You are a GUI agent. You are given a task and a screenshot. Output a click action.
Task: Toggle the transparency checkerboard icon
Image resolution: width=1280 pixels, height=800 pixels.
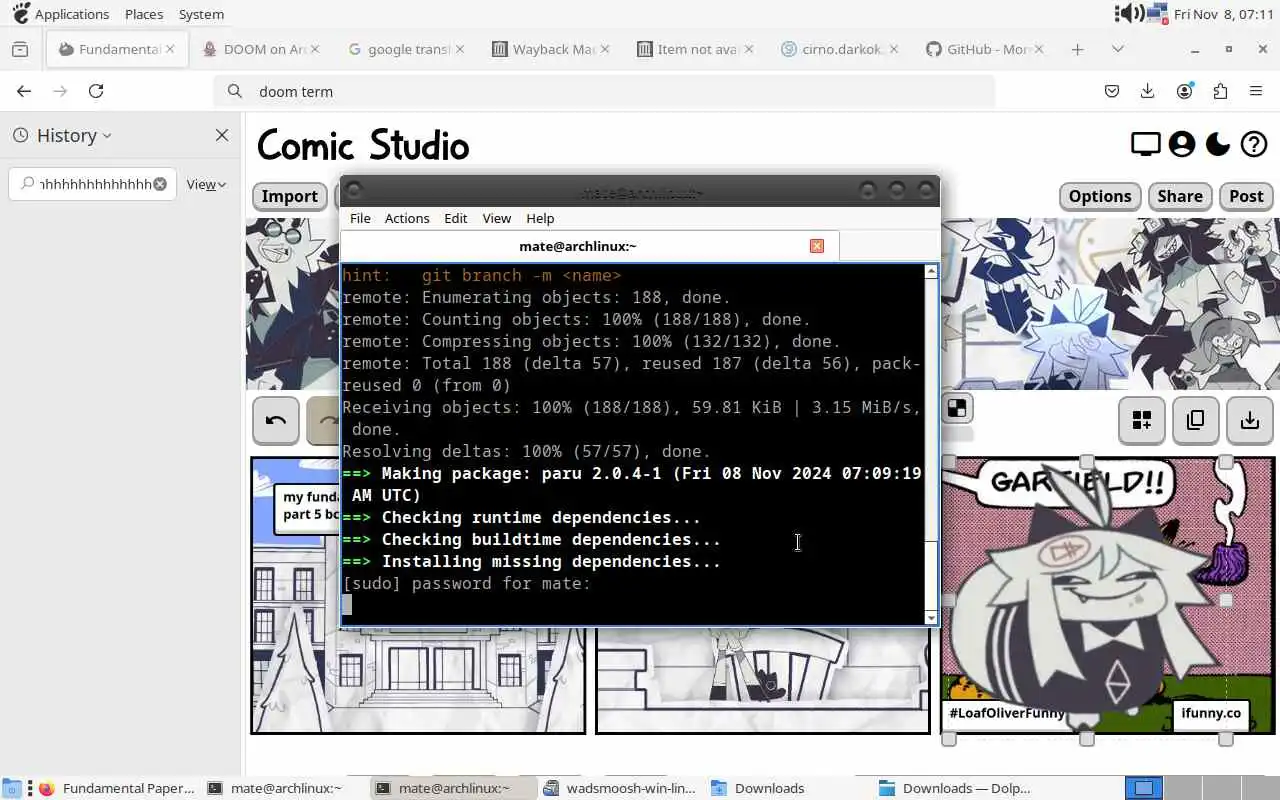[x=957, y=408]
